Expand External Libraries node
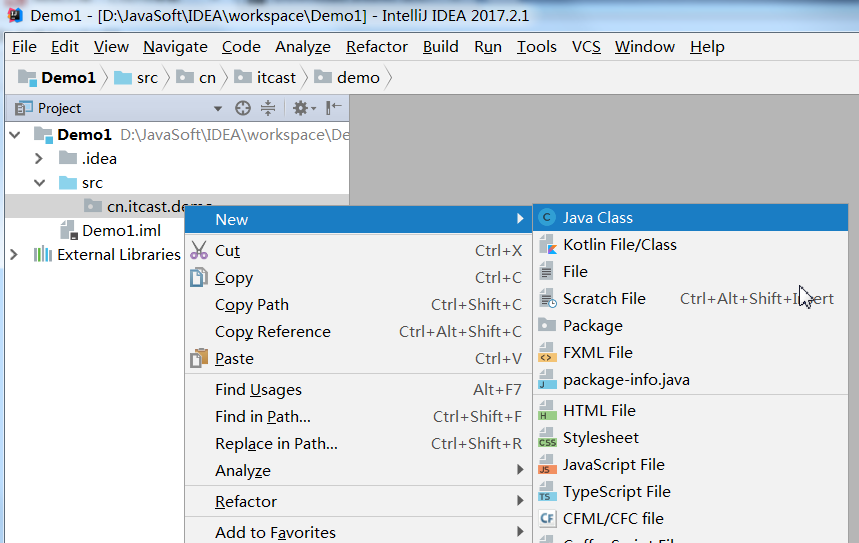859x543 pixels. point(14,255)
